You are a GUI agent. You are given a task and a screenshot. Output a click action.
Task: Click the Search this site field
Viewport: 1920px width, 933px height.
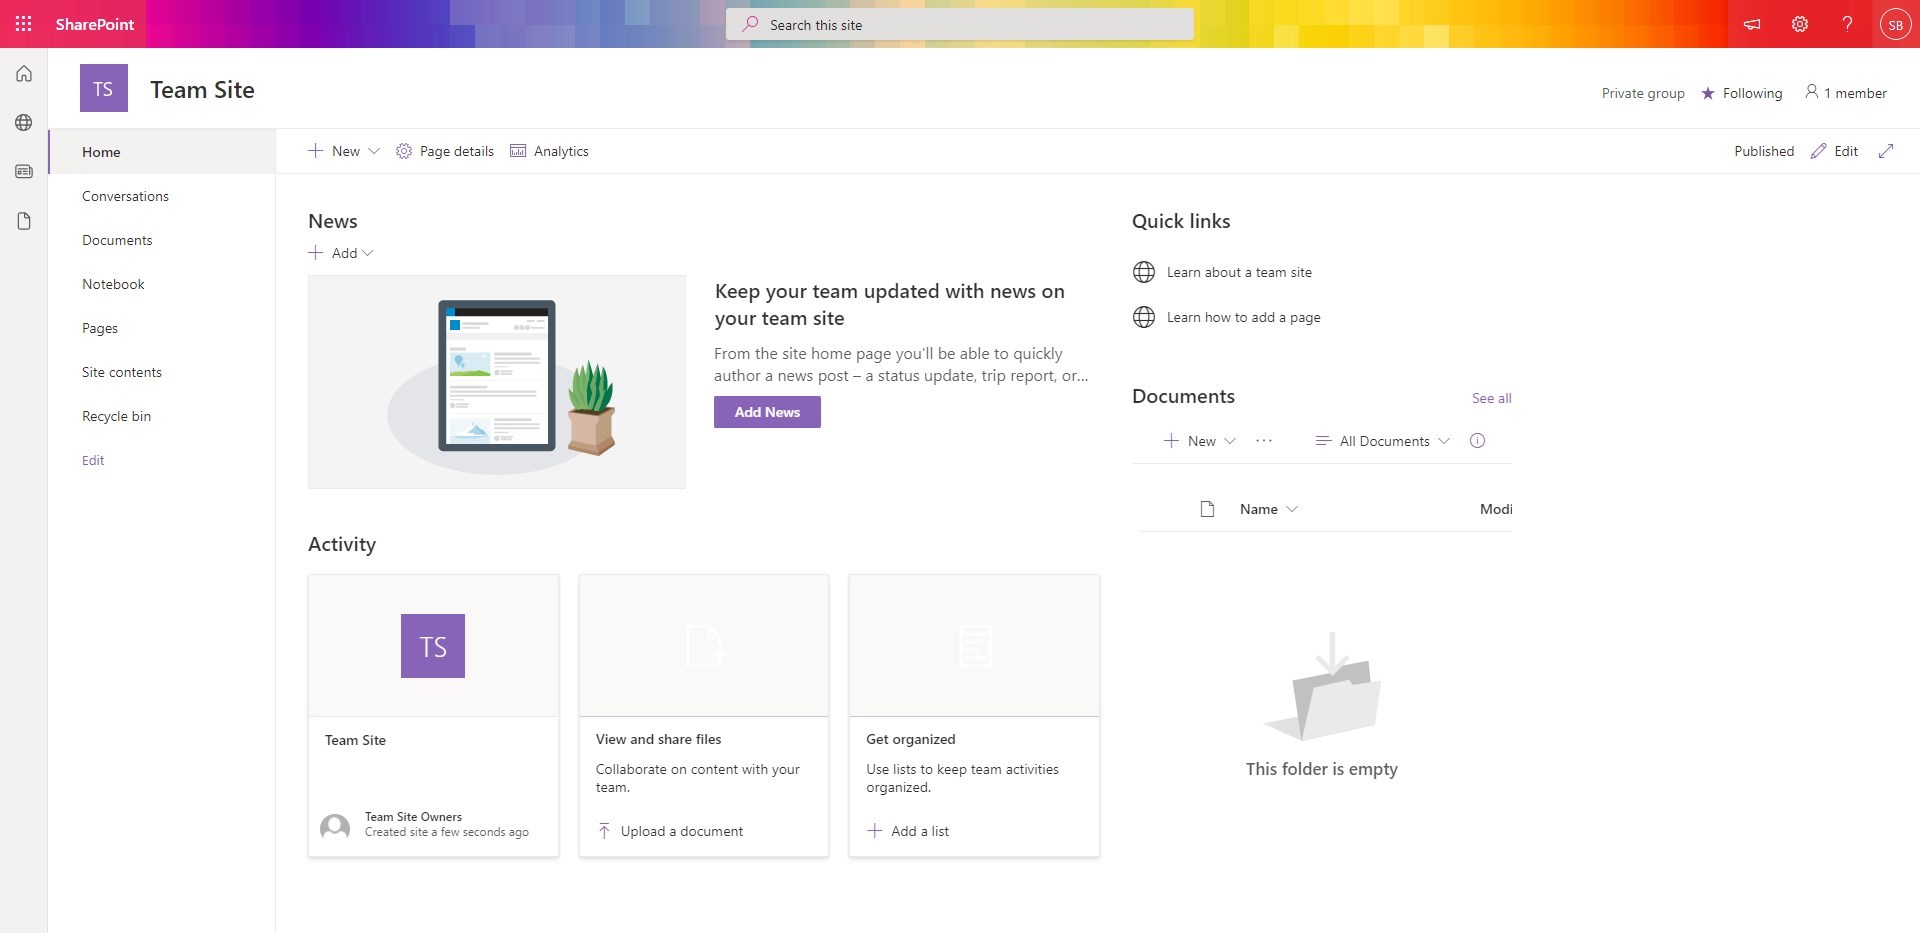[x=959, y=23]
